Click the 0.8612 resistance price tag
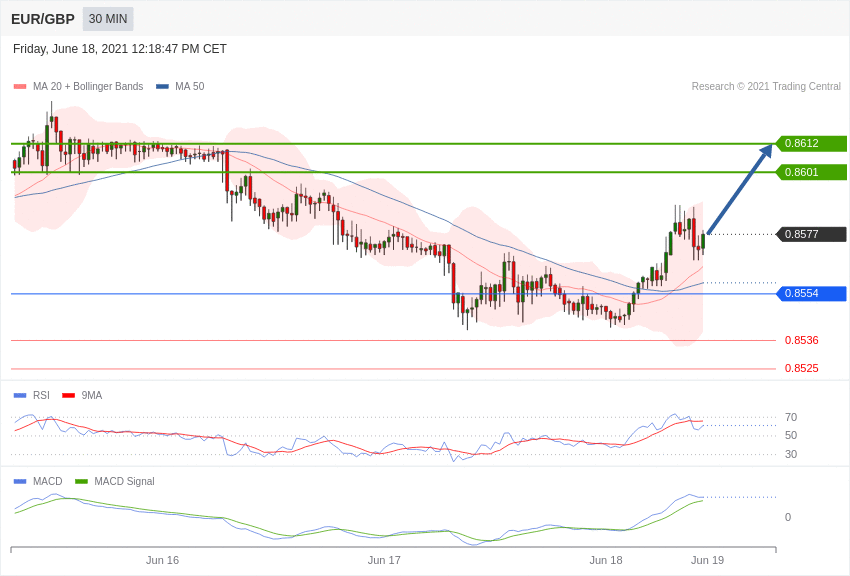Viewport: 850px width, 576px height. click(x=812, y=144)
